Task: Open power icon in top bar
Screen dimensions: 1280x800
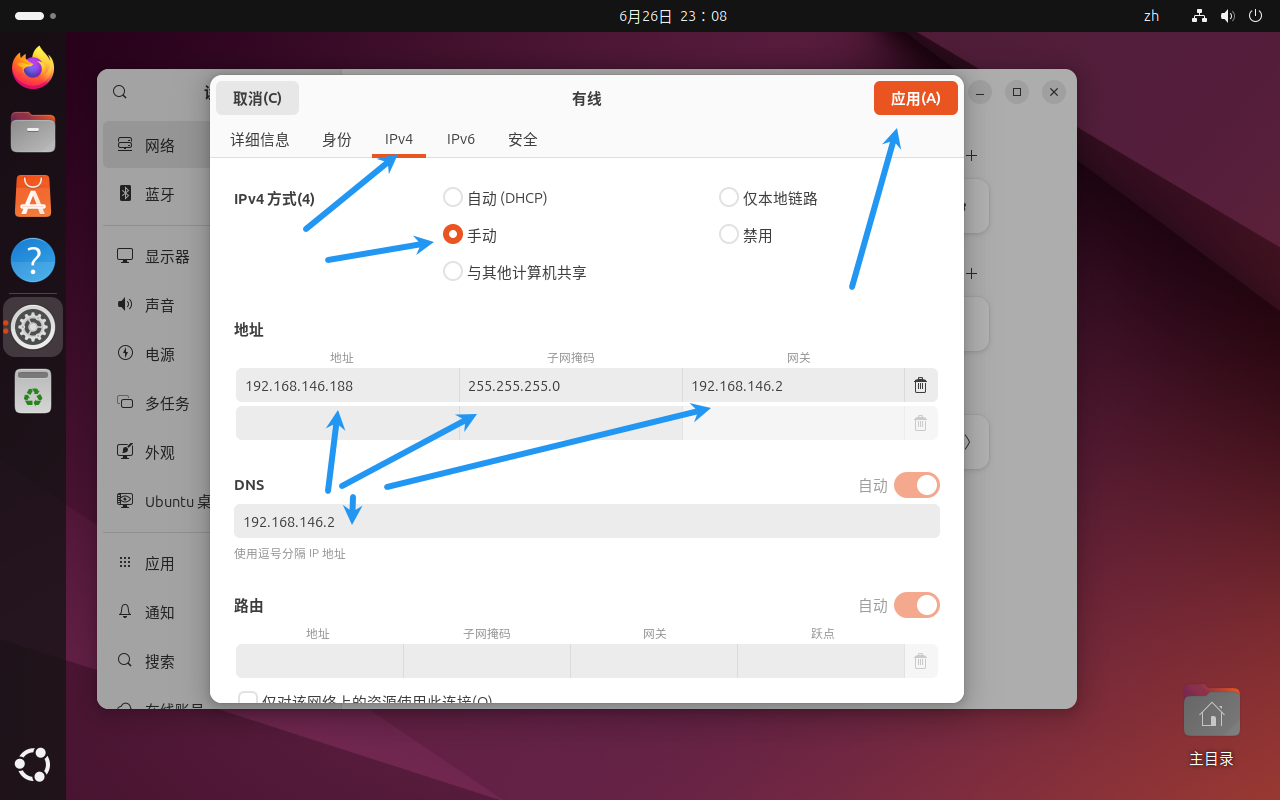Action: [1255, 16]
